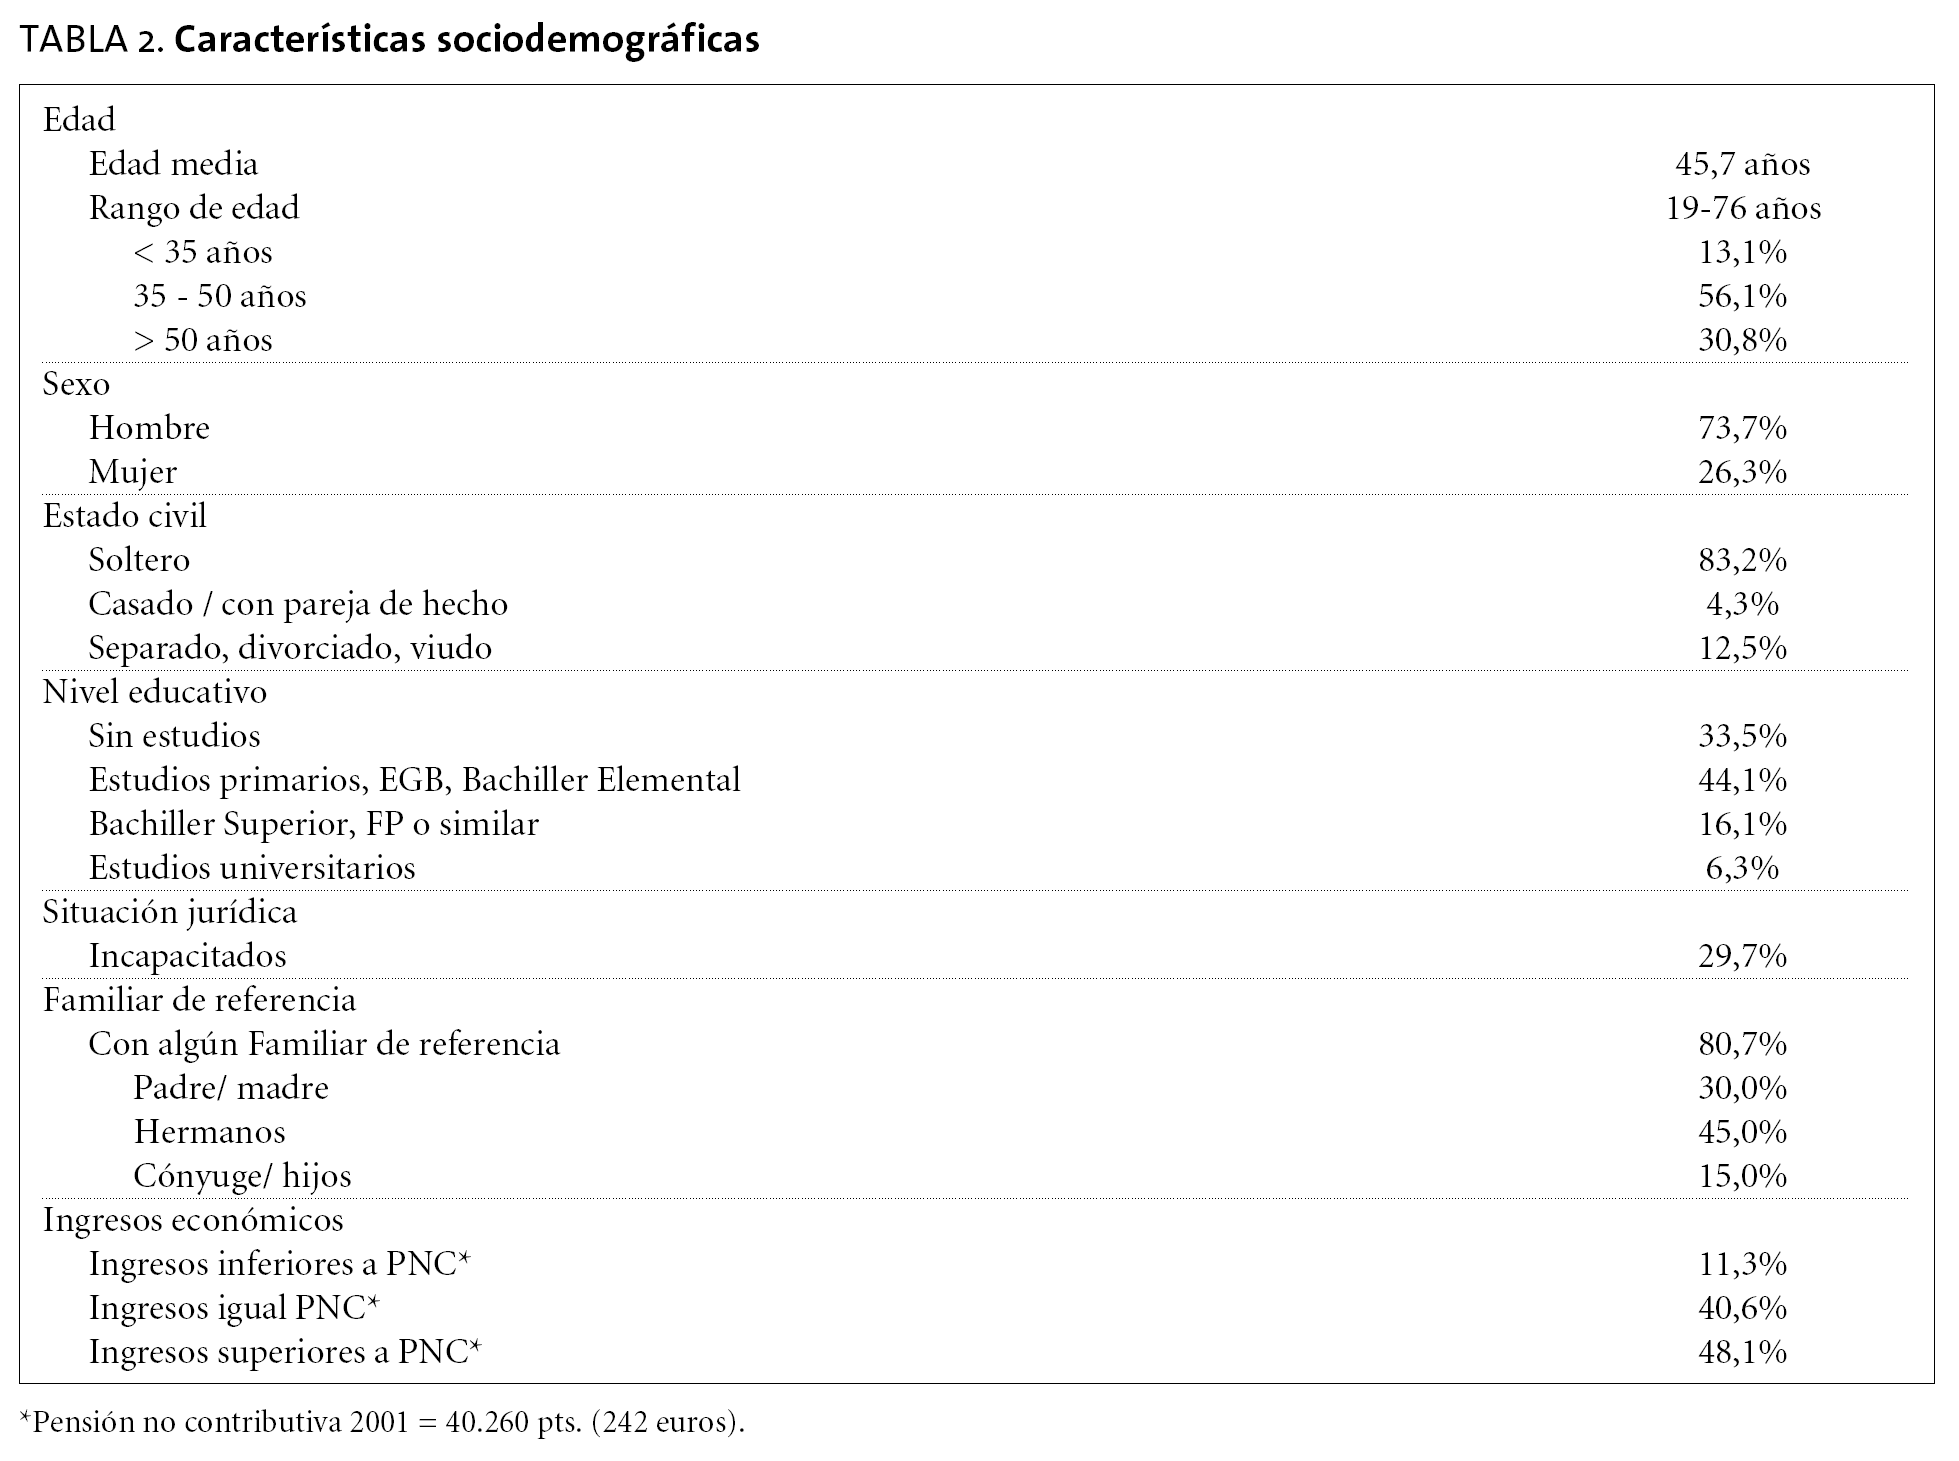Click the "Situación jurídica" section heading
This screenshot has width=1959, height=1461.
point(170,912)
